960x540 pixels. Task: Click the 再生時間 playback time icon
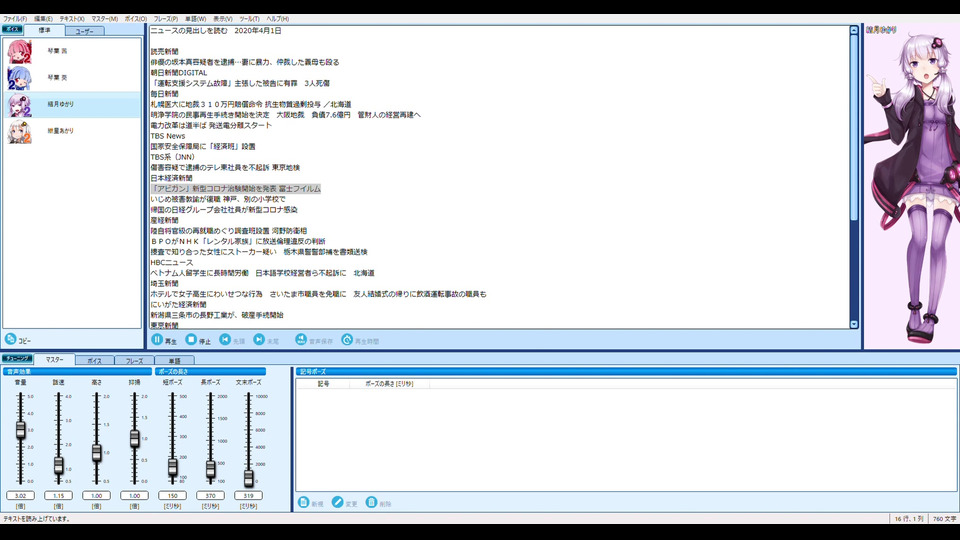click(347, 339)
